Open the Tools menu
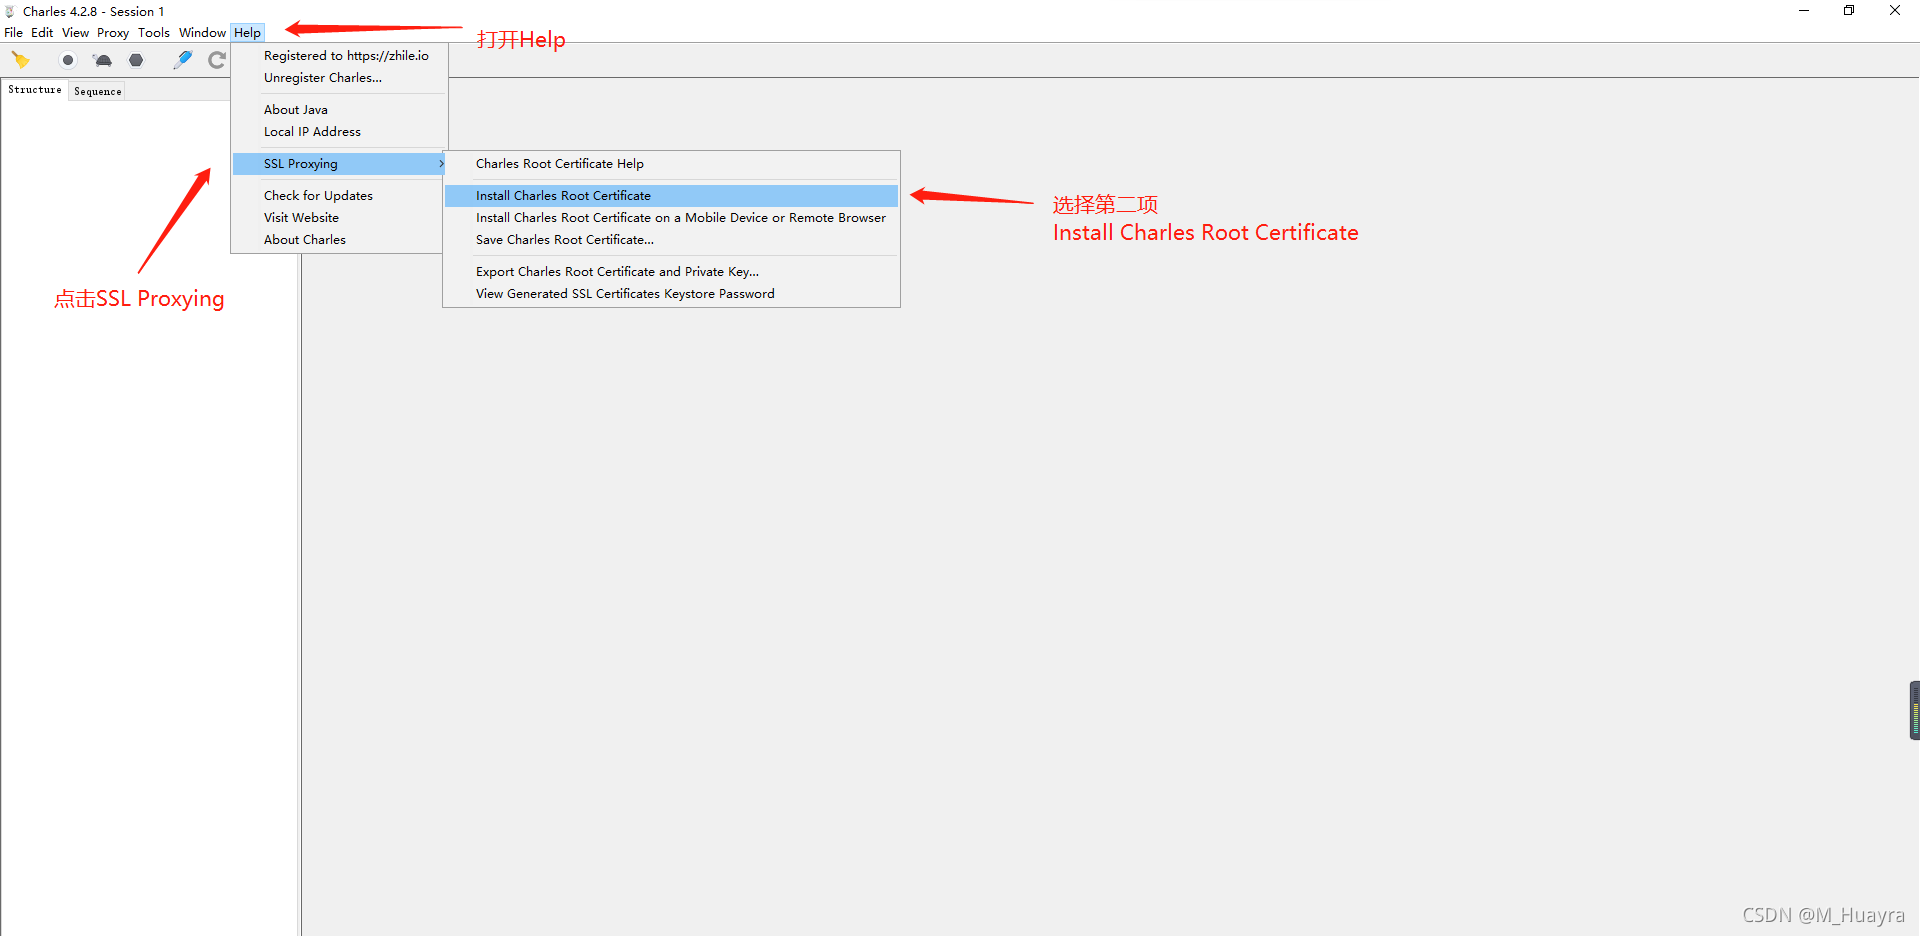Image resolution: width=1920 pixels, height=936 pixels. [x=154, y=33]
